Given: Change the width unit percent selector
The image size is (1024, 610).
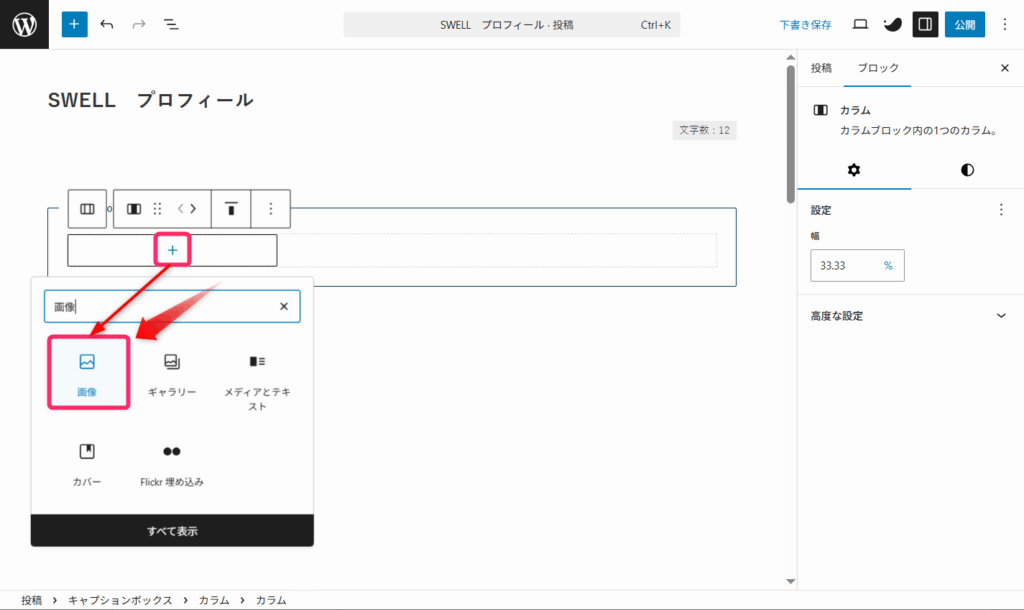Looking at the screenshot, I should pos(888,265).
